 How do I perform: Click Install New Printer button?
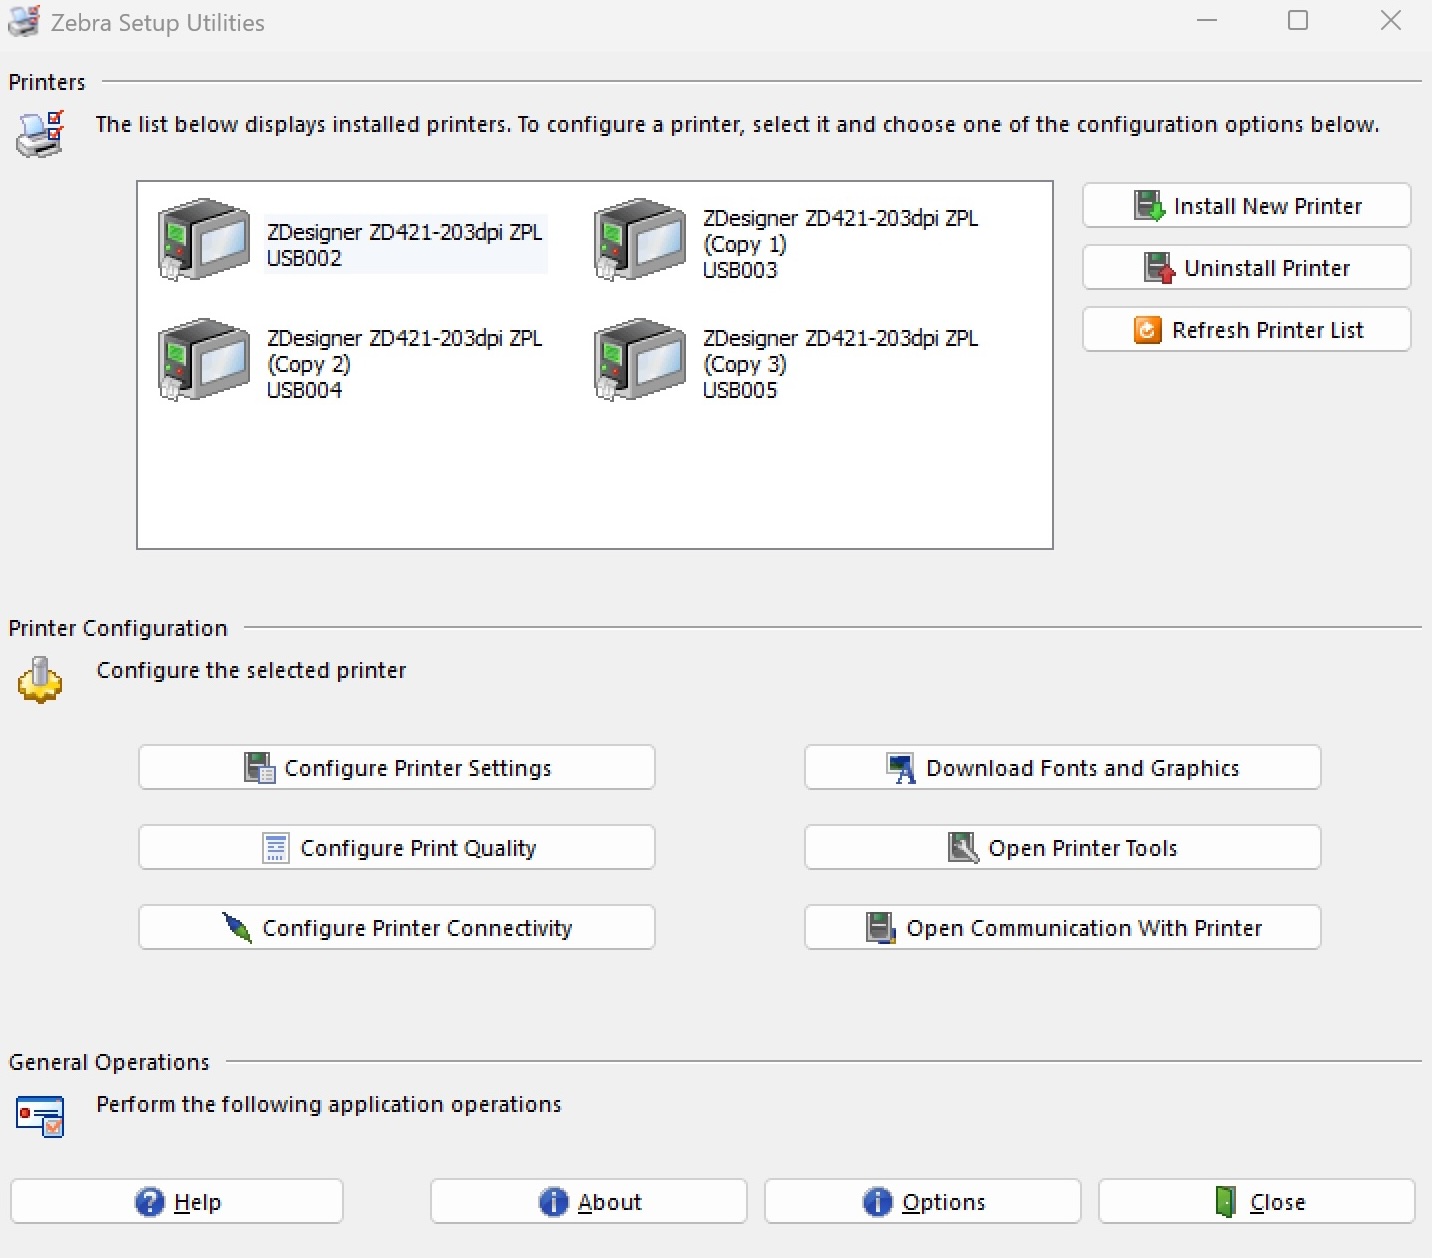1246,206
